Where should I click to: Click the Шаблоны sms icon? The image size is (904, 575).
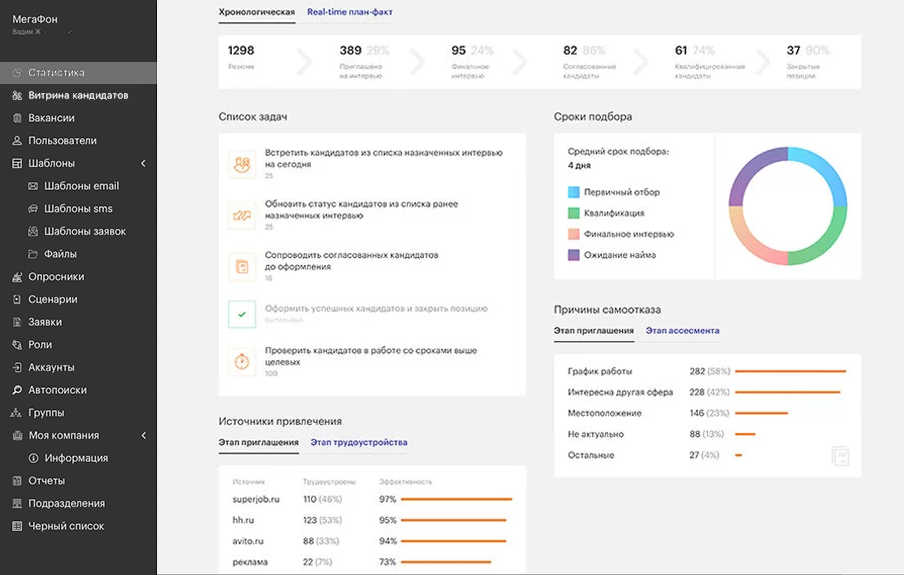tap(33, 208)
